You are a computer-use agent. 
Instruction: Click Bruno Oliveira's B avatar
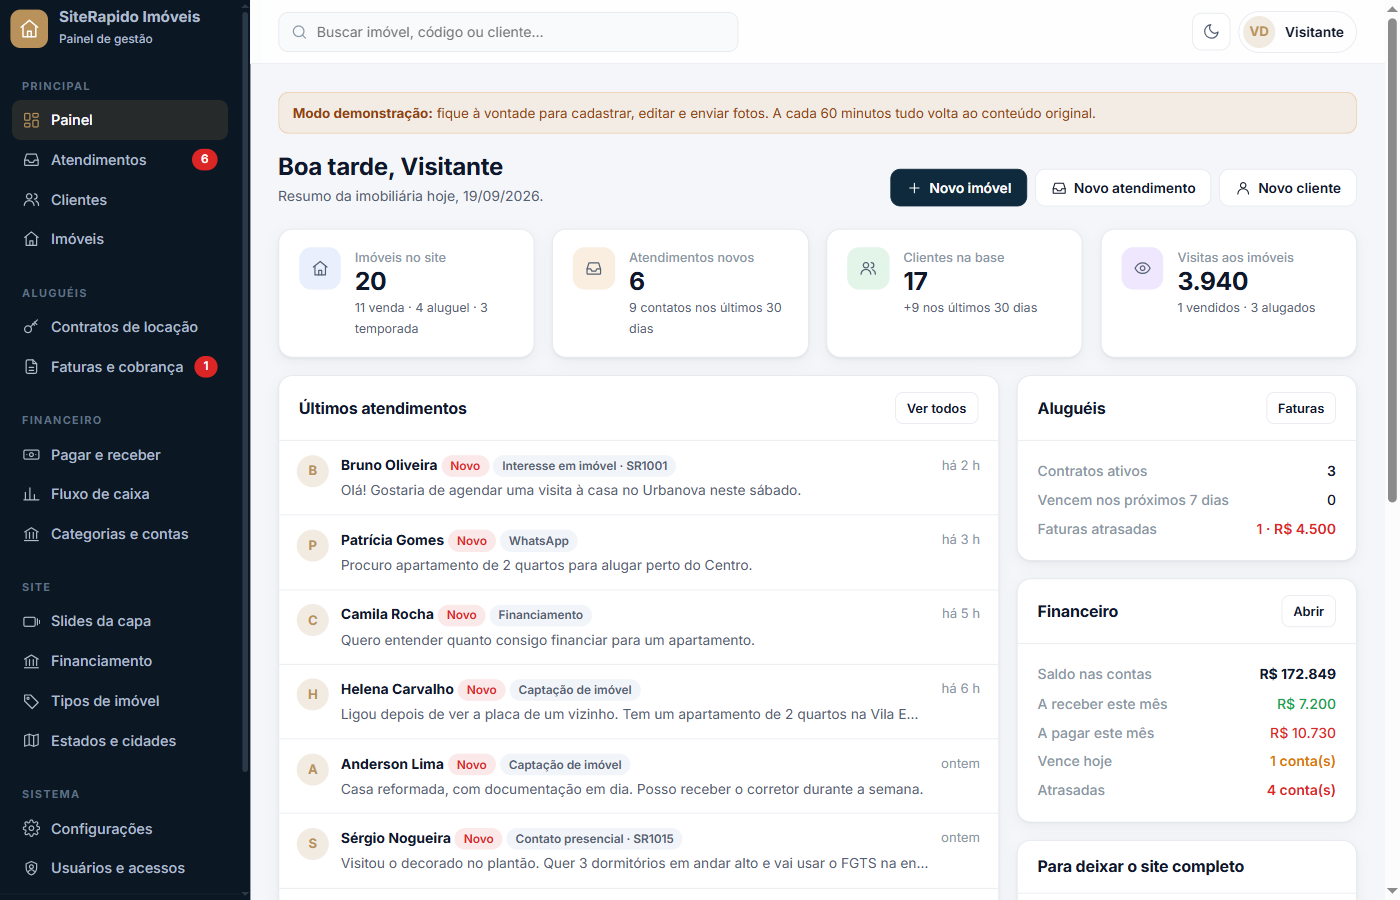pos(313,471)
